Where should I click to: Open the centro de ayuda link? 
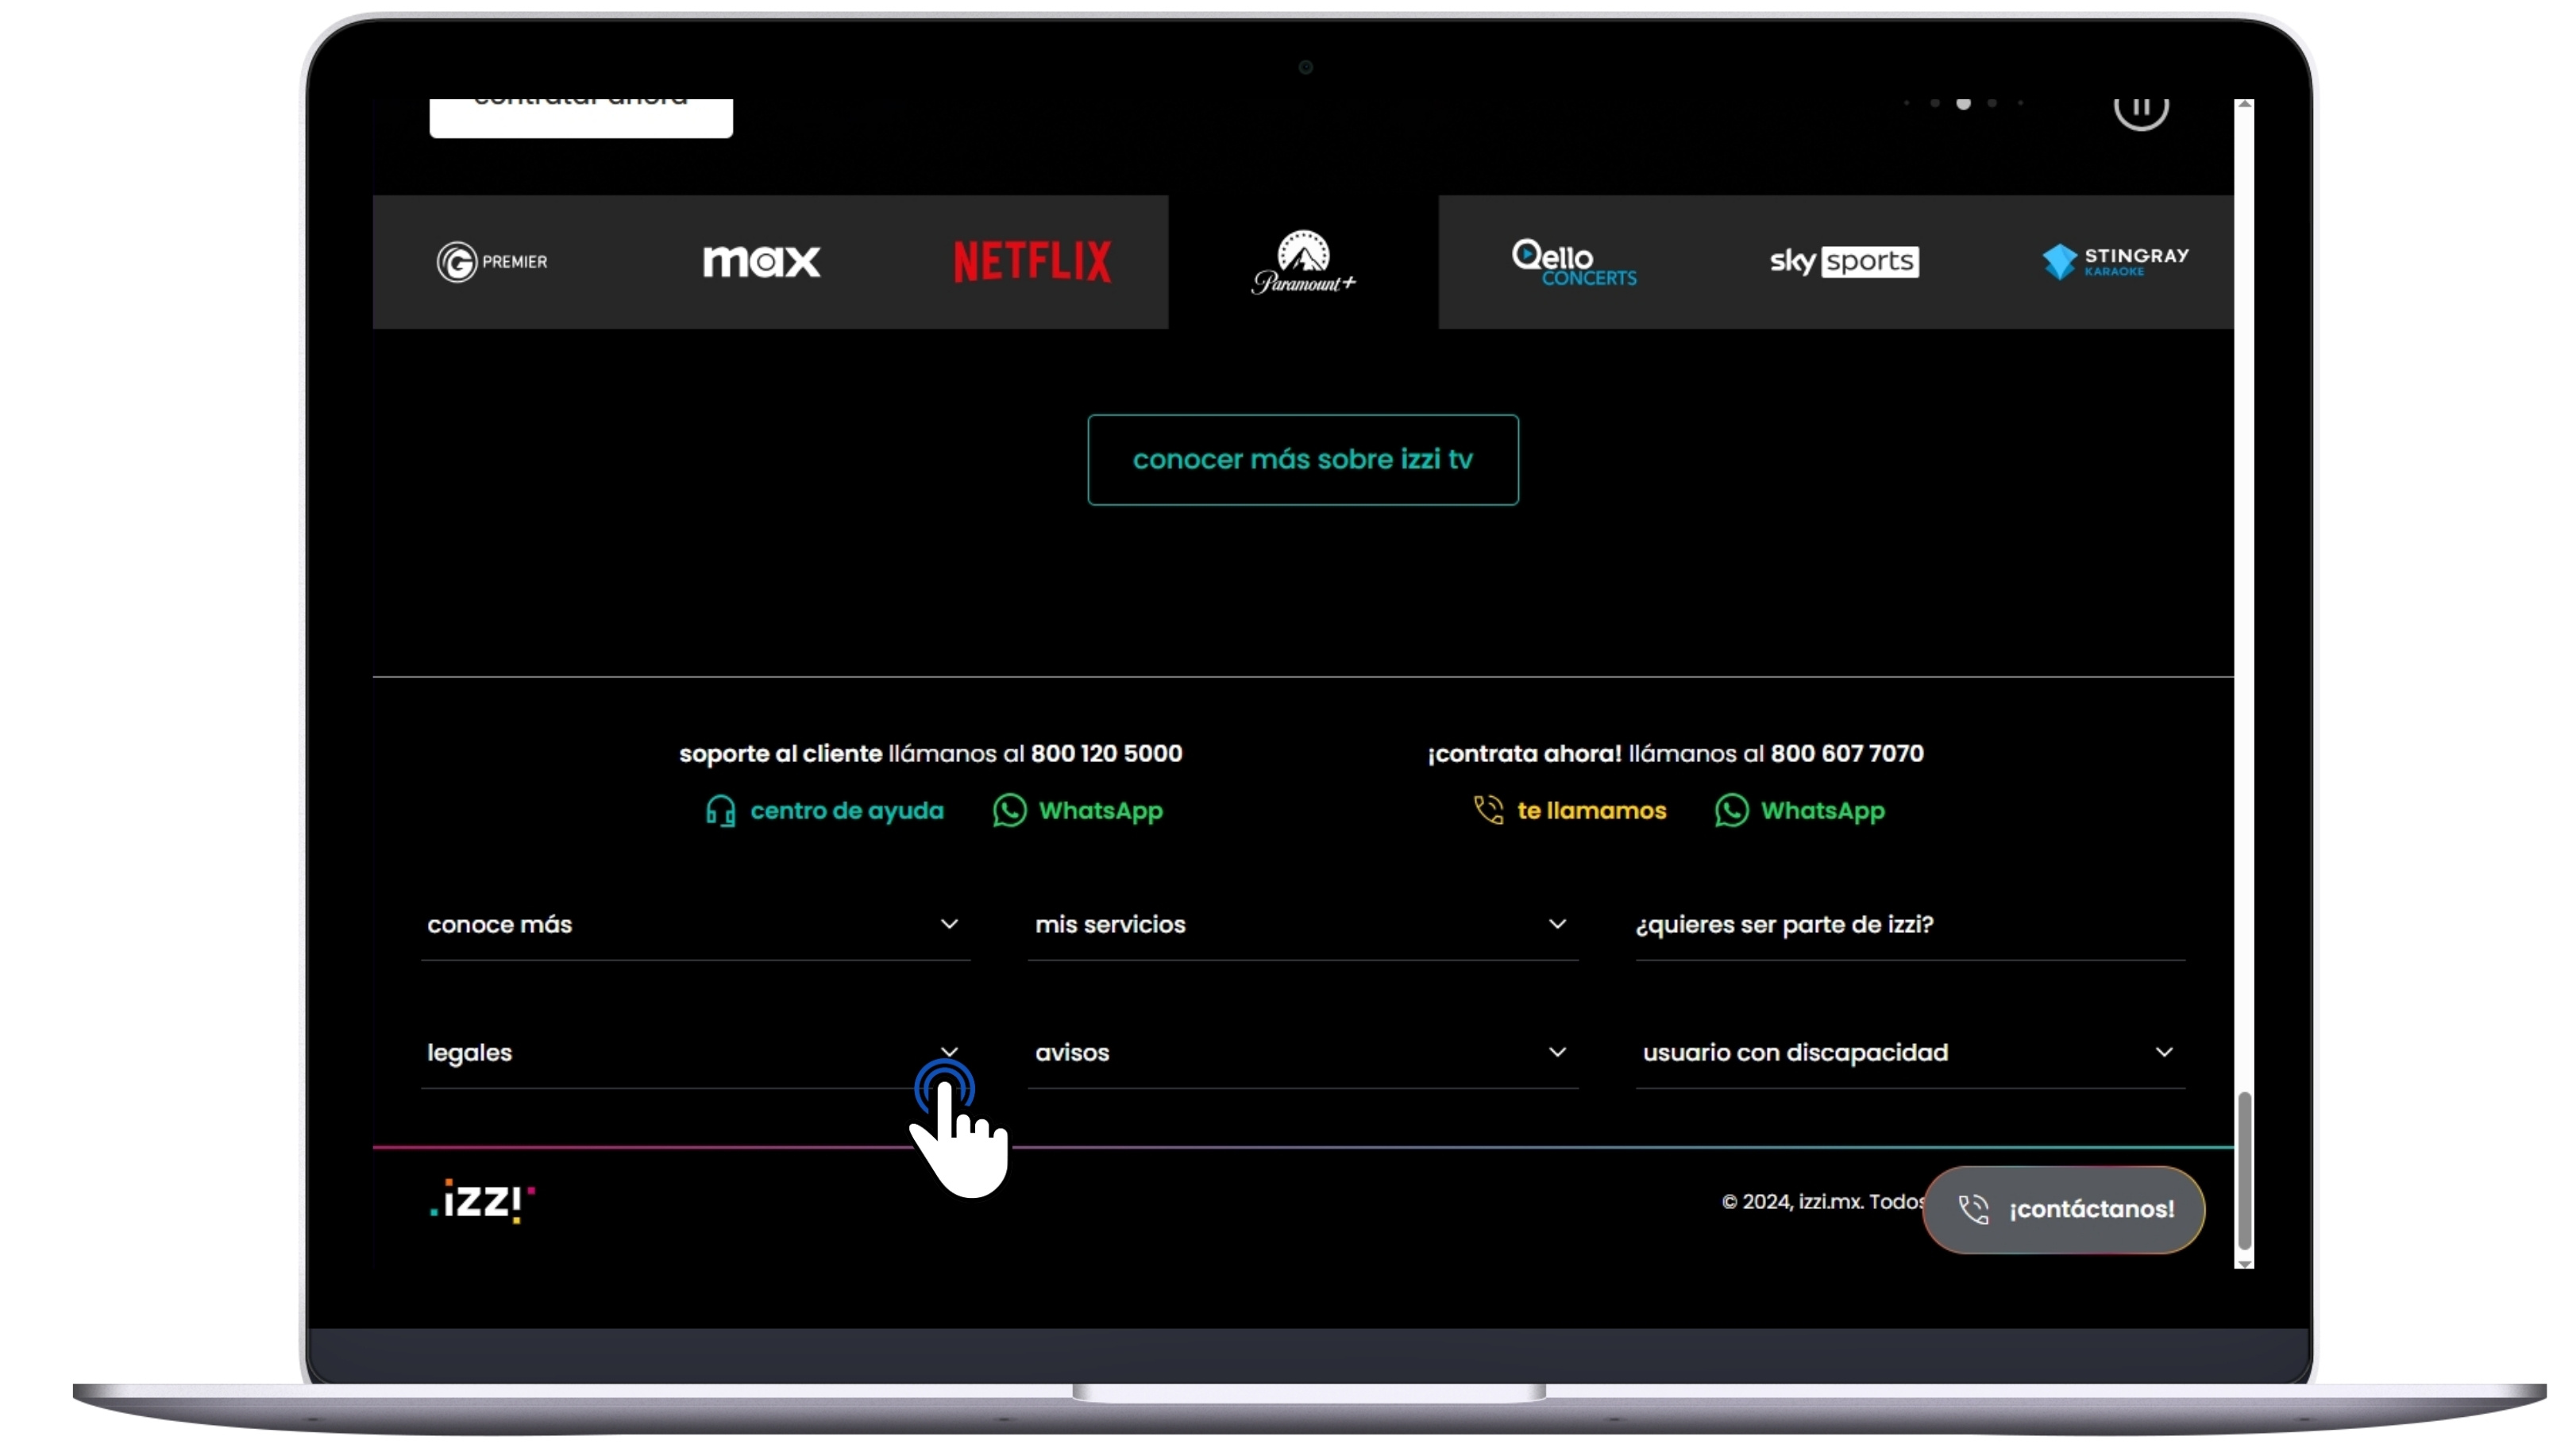tap(847, 811)
